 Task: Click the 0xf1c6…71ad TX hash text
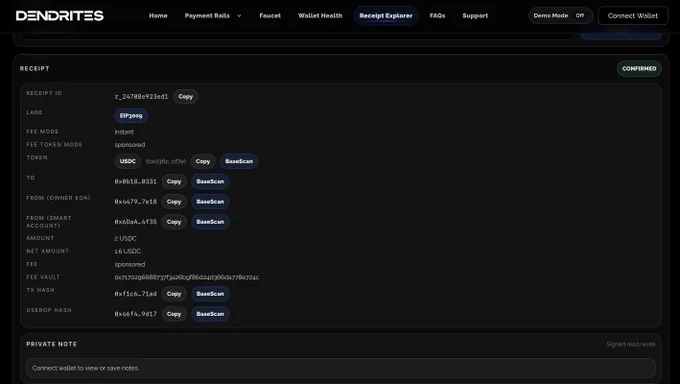[136, 294]
